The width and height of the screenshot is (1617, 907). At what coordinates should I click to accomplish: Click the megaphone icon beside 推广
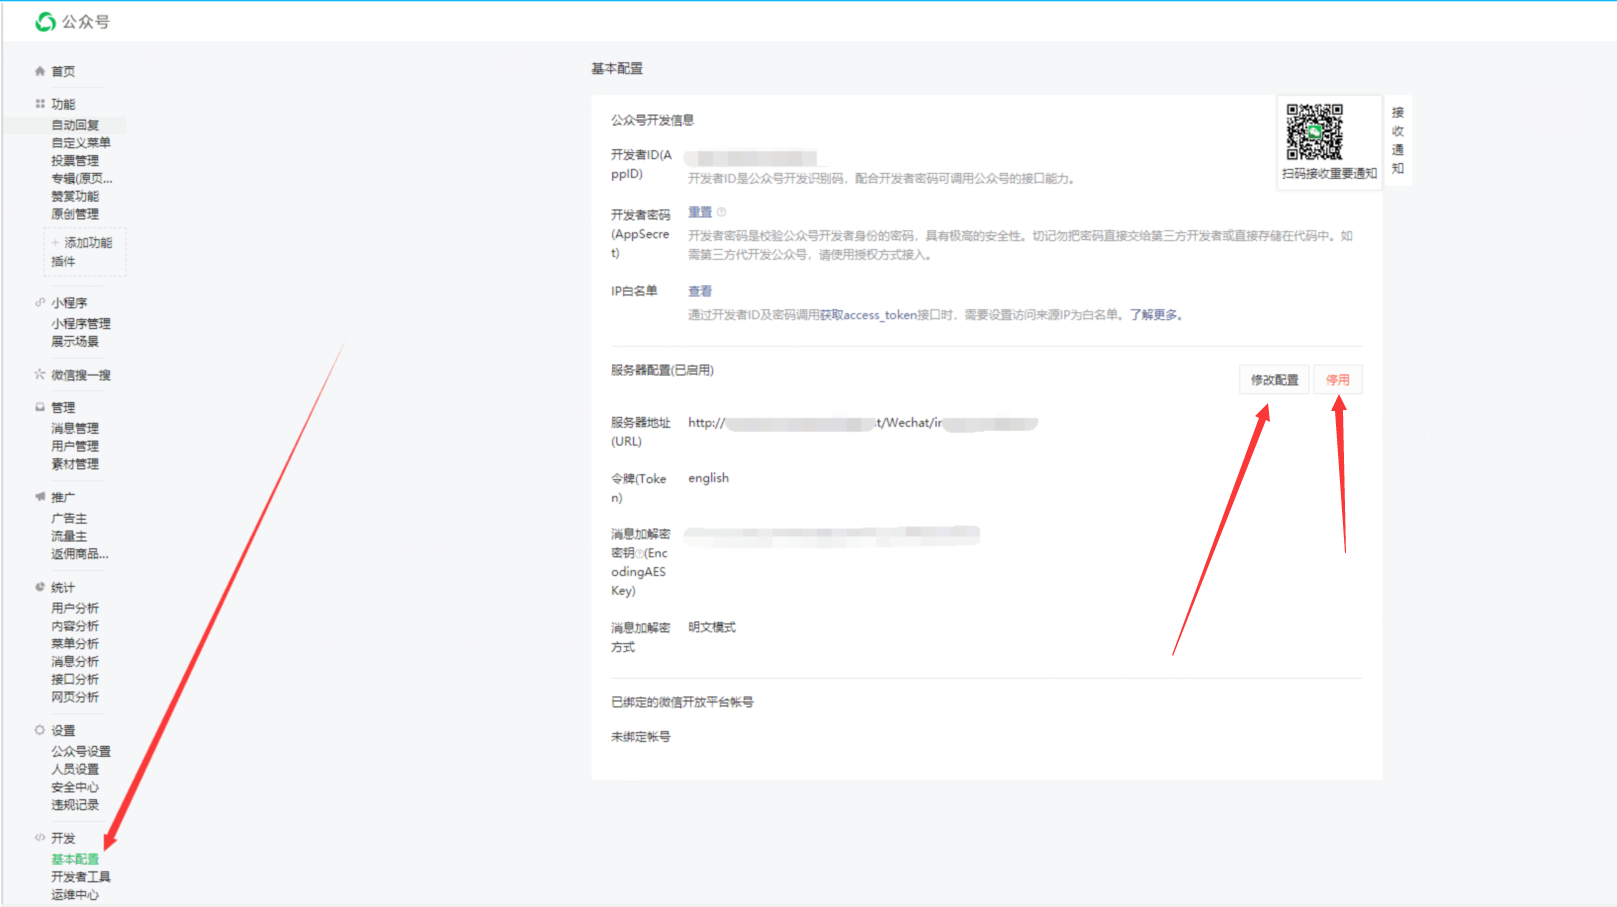click(40, 497)
